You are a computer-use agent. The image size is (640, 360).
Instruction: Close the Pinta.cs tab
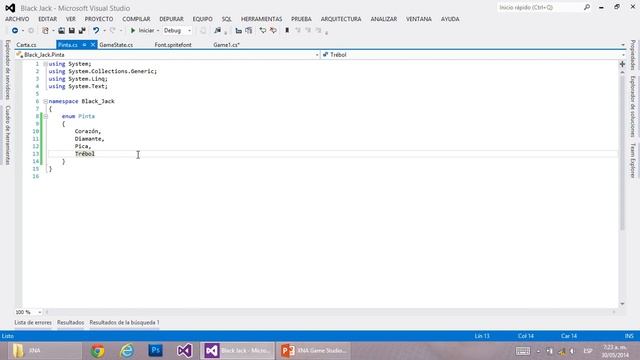[x=93, y=45]
